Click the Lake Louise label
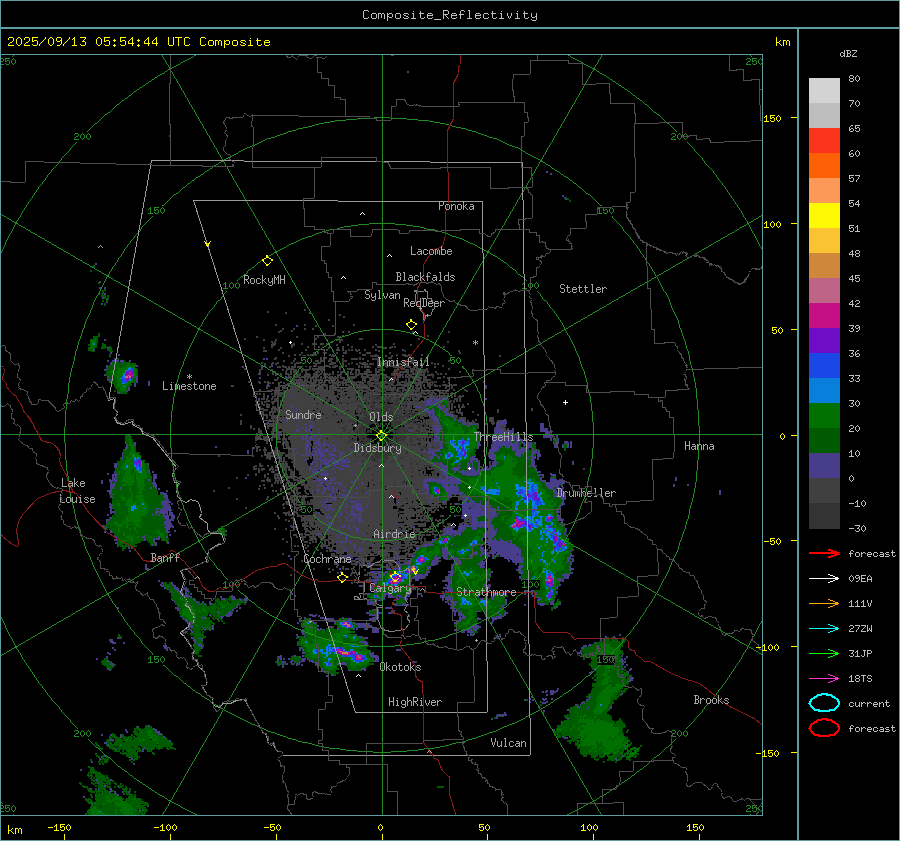Image resolution: width=900 pixels, height=841 pixels. tap(78, 491)
